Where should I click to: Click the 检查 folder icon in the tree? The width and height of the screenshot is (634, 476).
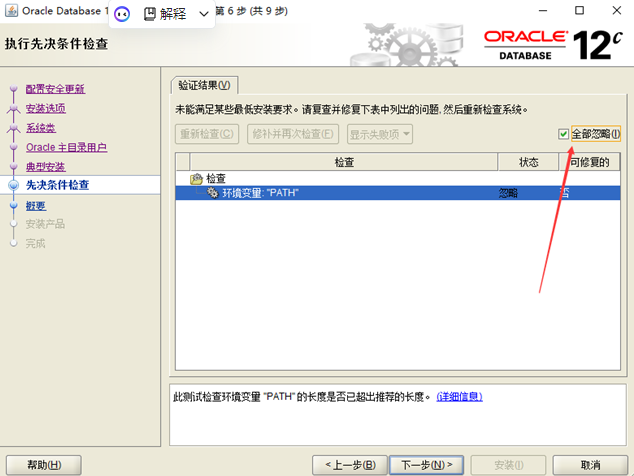pos(197,178)
